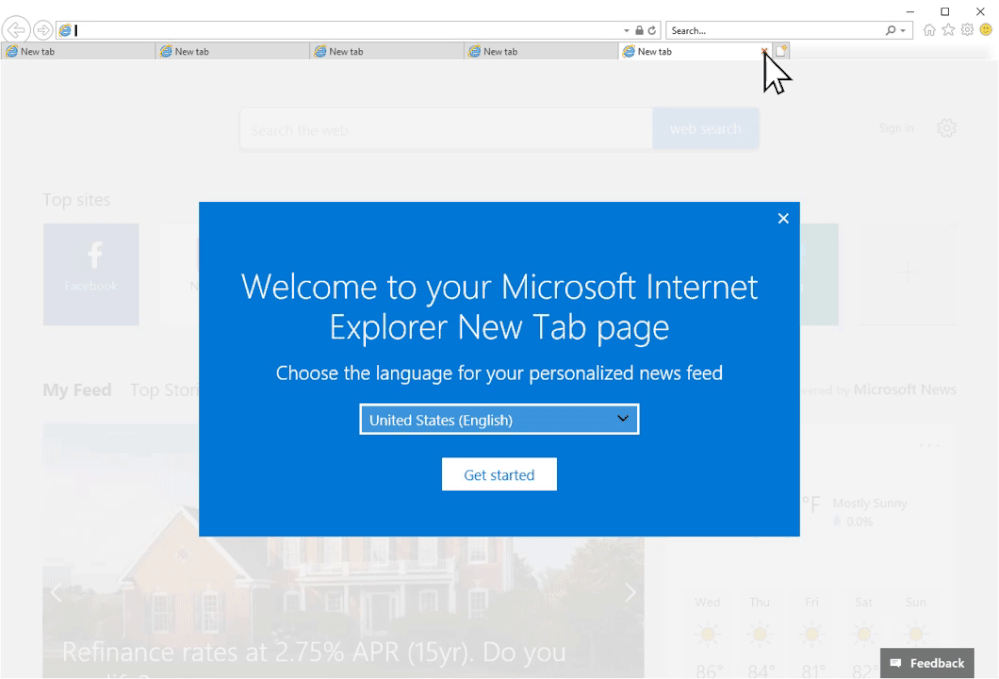Close the welcome dialog with X

(x=783, y=218)
